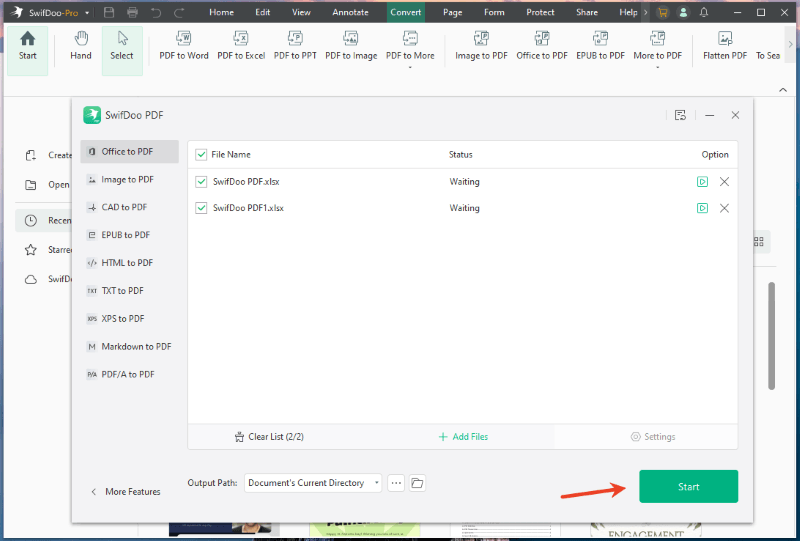The image size is (800, 541).
Task: Start converting the SwifDoo PDF1.xlsx row
Action: click(x=703, y=208)
